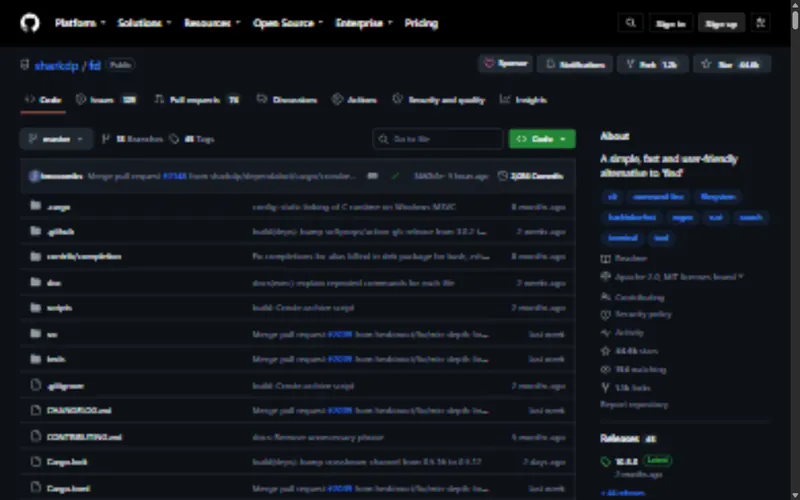The image size is (800, 500).
Task: Click the file icon of the .gitignore row
Action: click(x=35, y=385)
